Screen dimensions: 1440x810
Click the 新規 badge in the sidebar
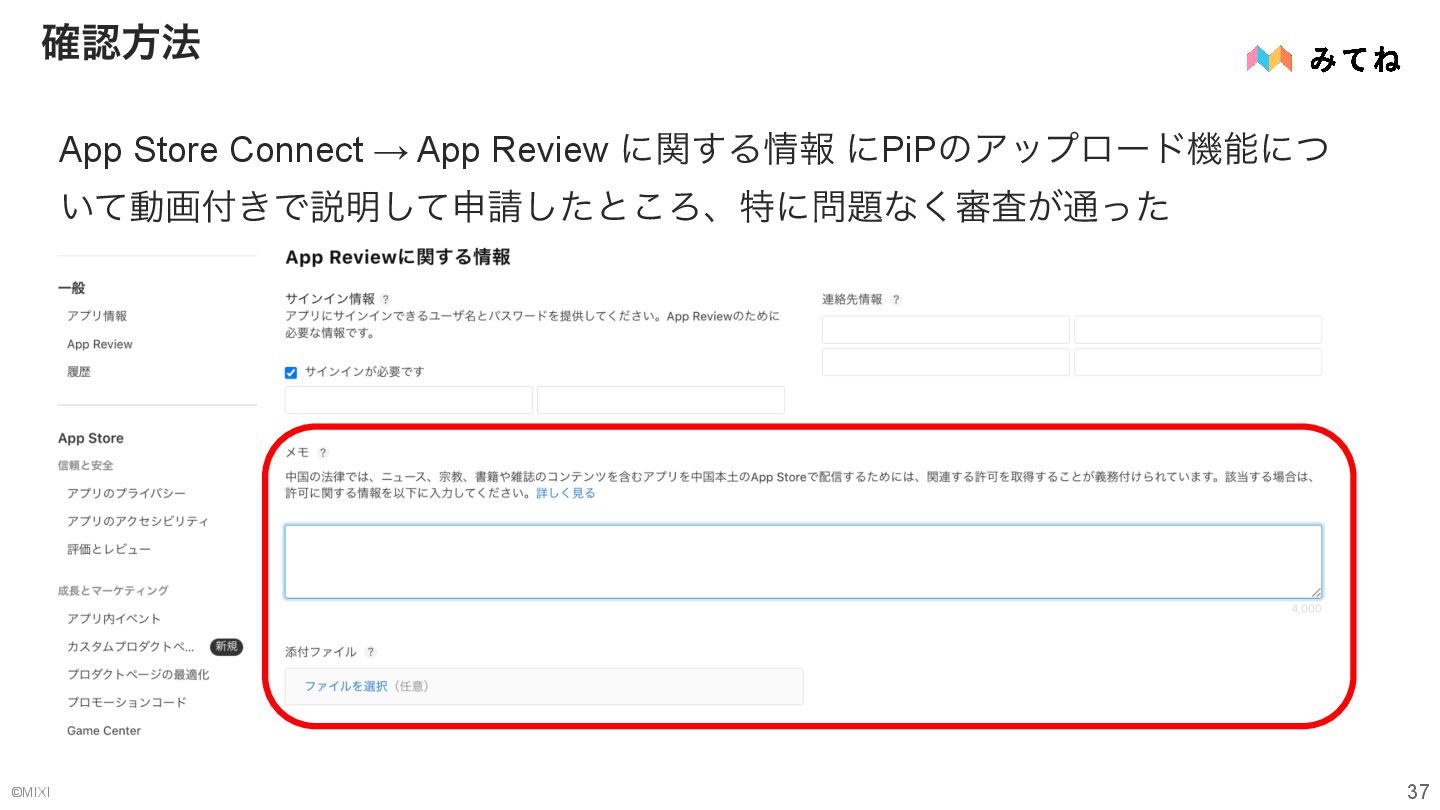(227, 647)
